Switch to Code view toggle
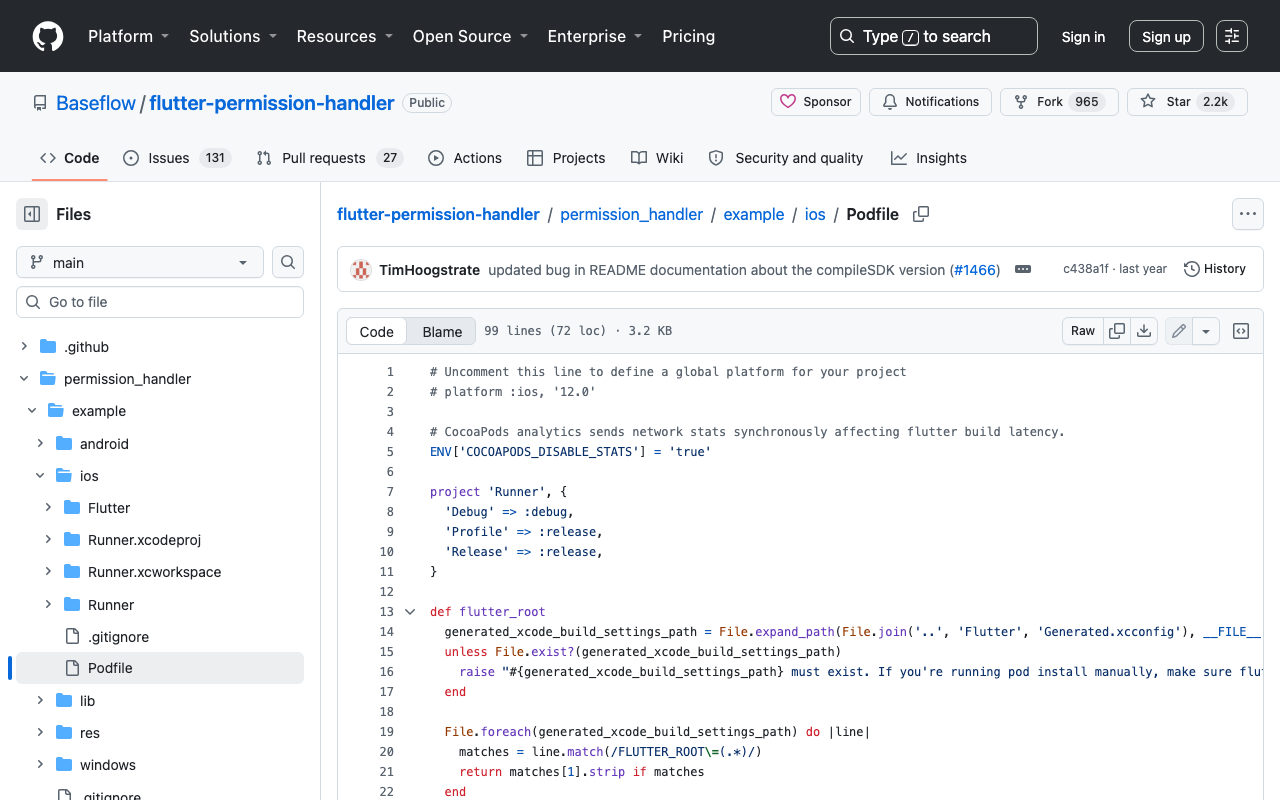Viewport: 1280px width, 800px height. 377,331
